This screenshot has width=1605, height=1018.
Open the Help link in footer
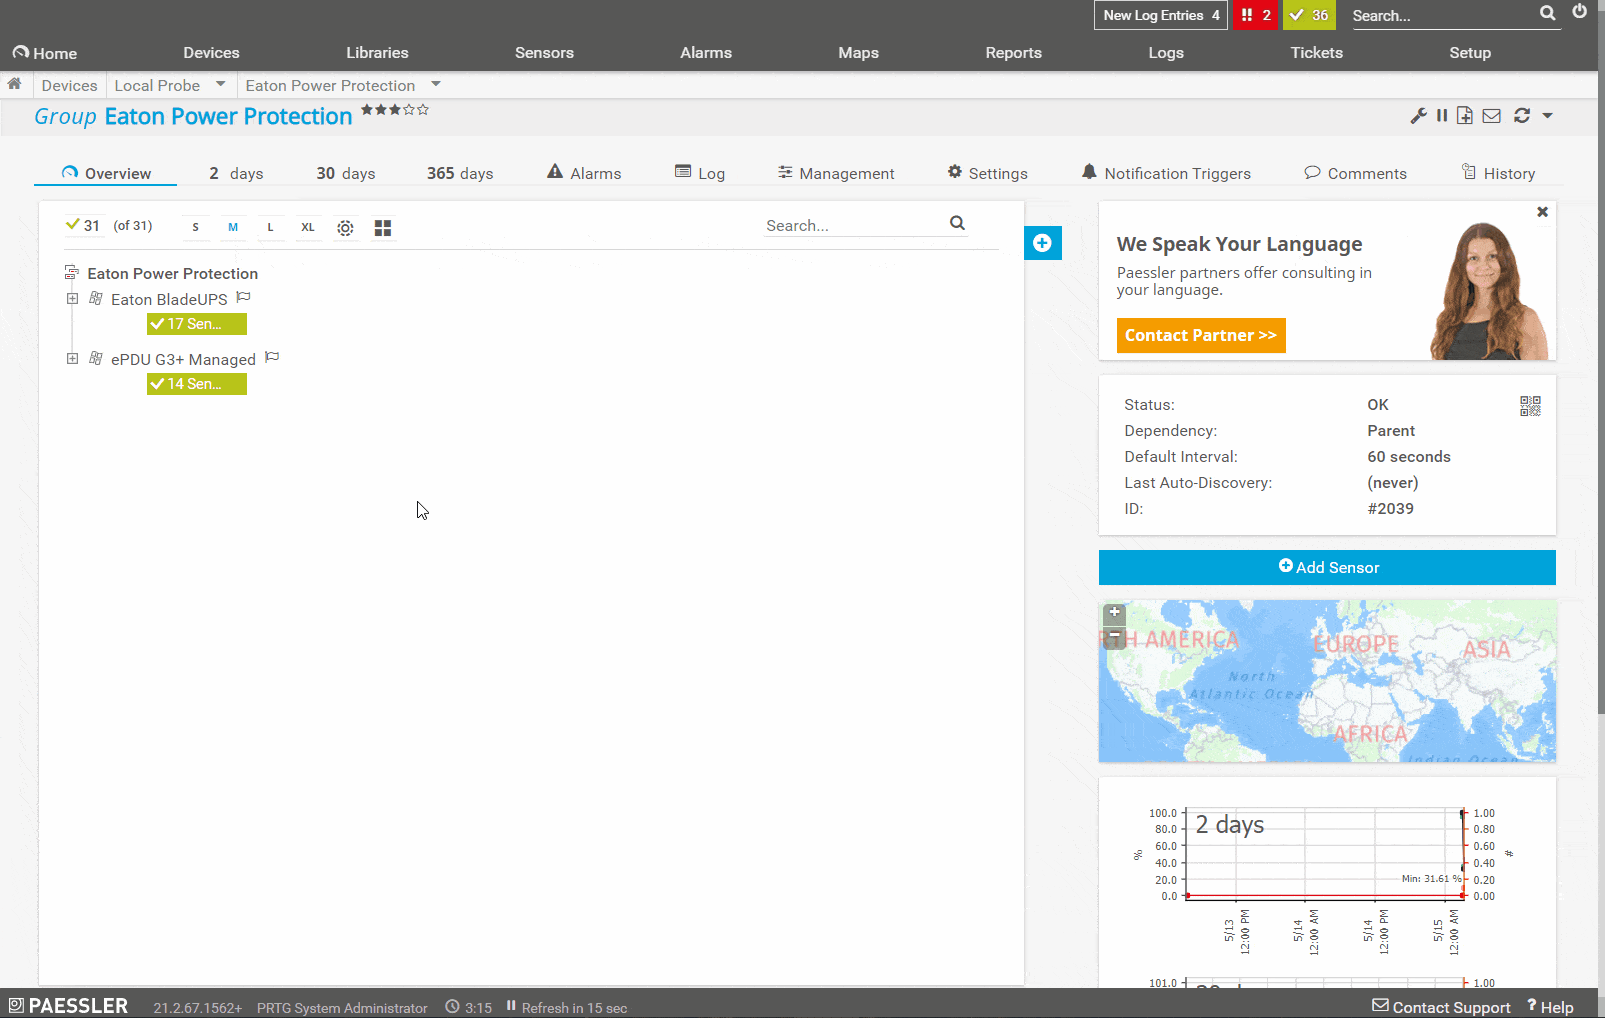point(1550,1007)
